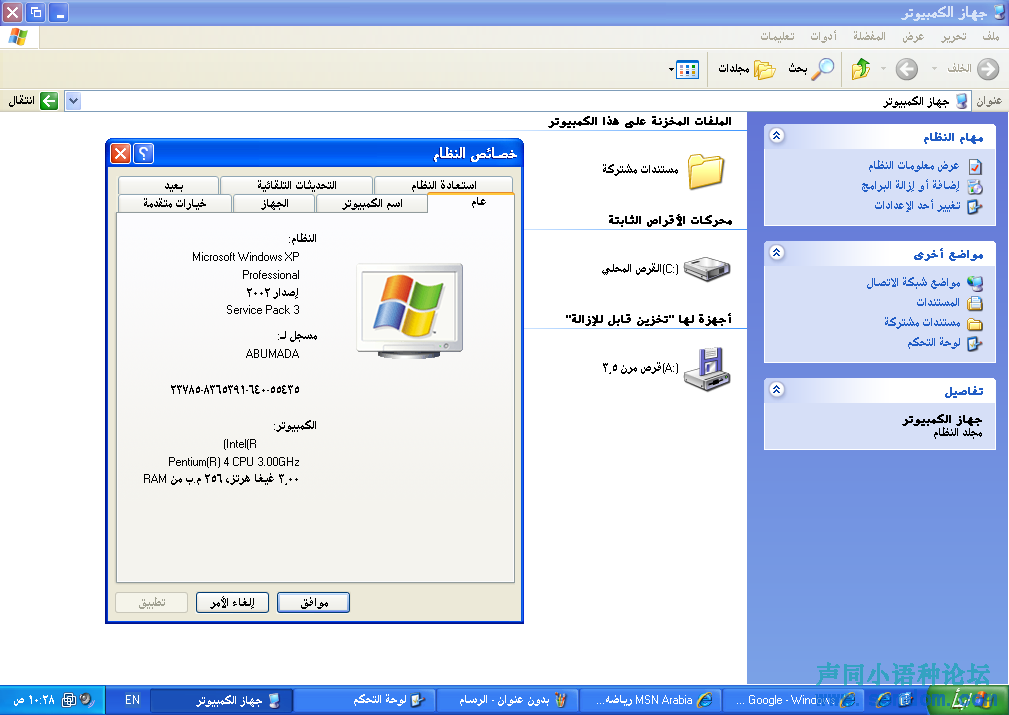1009x715 pixels.
Task: Select the 3.5 Floppy (A:) drive icon
Action: (707, 369)
